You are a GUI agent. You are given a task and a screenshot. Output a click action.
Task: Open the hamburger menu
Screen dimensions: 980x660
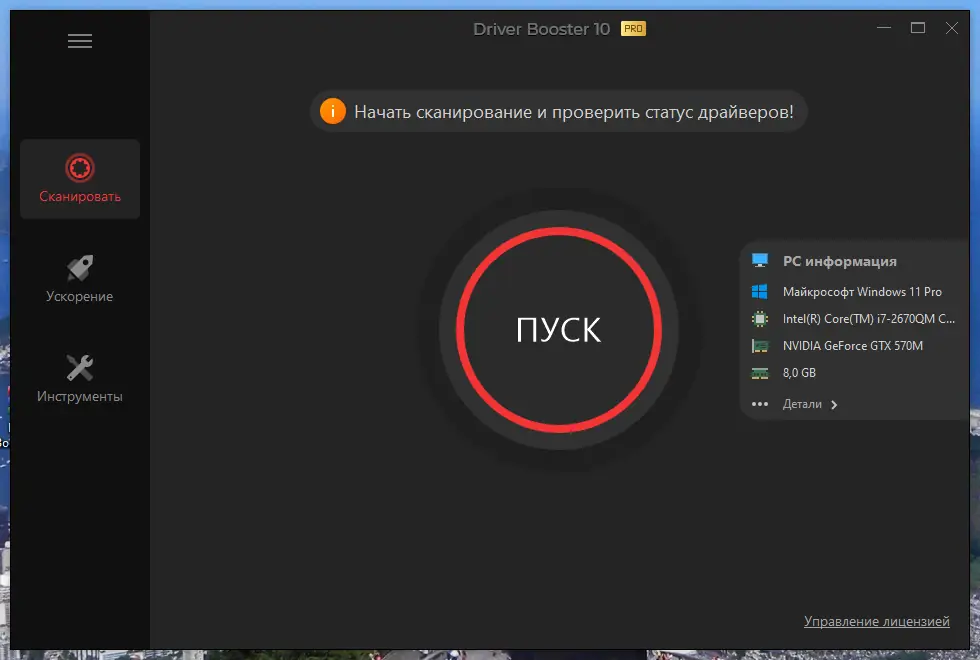point(79,40)
